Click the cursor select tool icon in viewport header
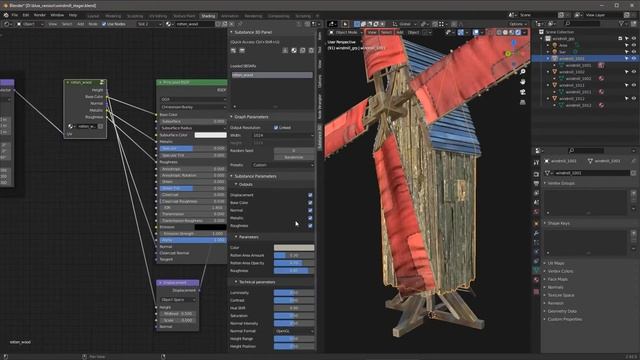The width and height of the screenshot is (640, 360). [345, 24]
